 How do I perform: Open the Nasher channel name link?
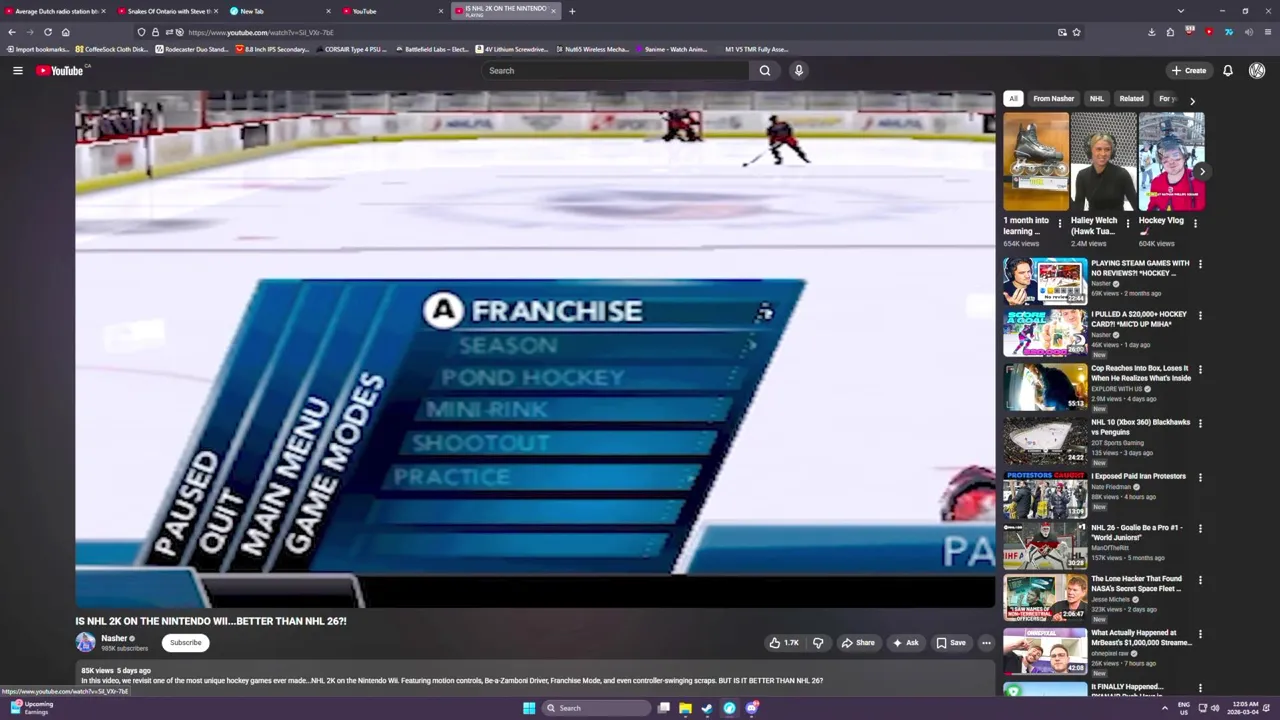click(x=114, y=638)
